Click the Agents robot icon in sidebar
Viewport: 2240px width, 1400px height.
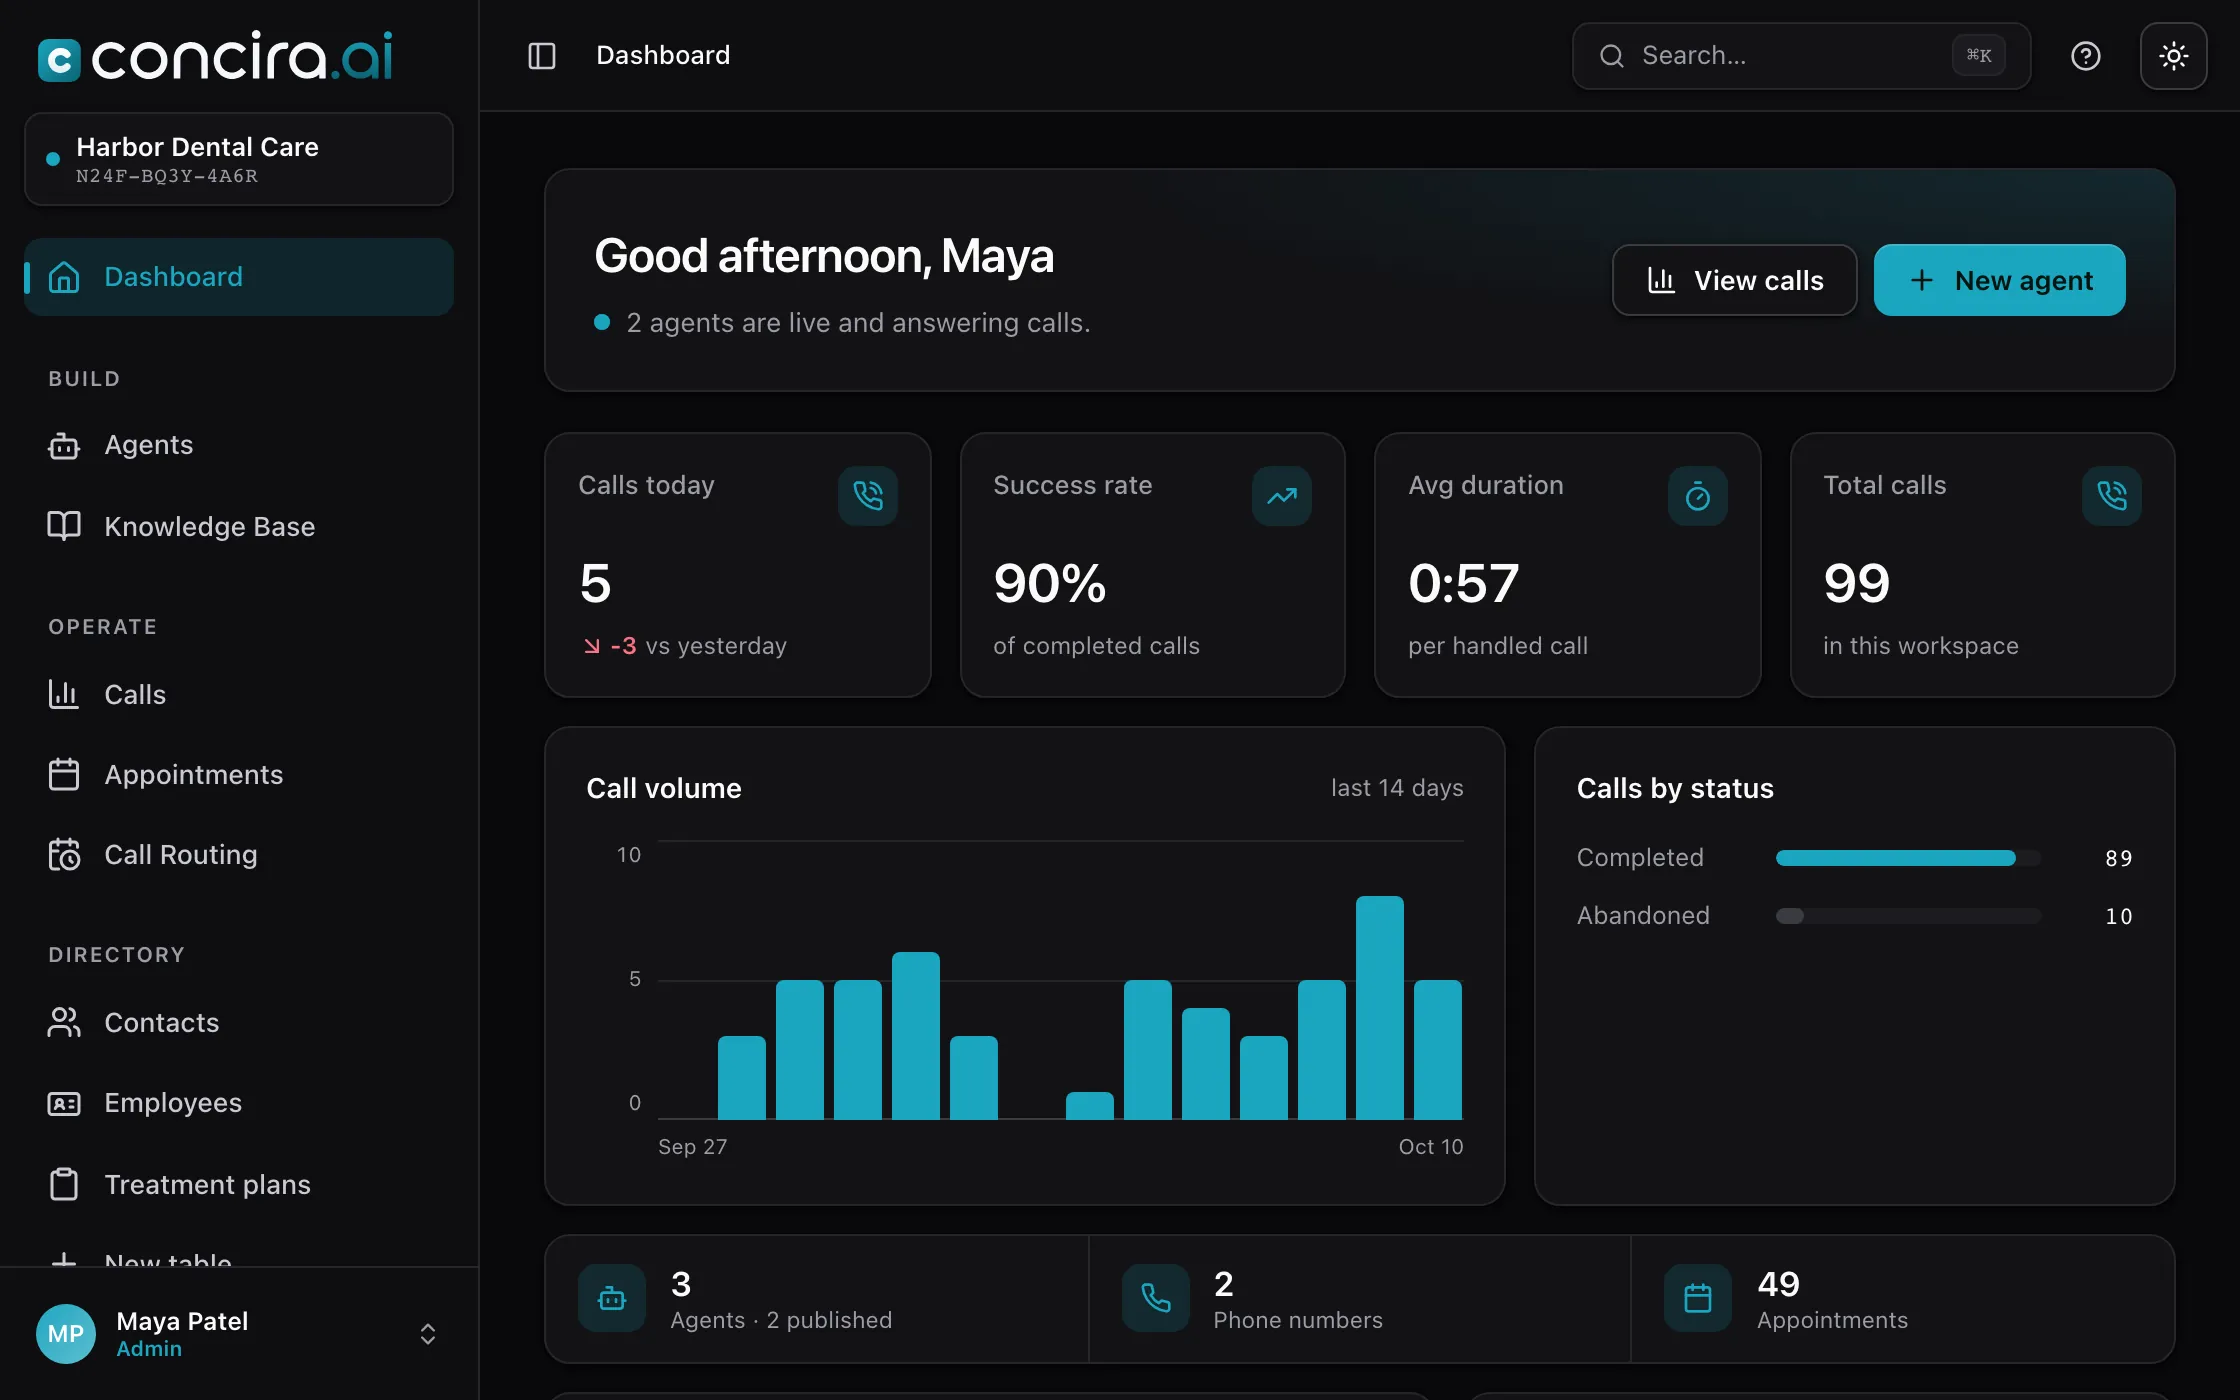64,445
